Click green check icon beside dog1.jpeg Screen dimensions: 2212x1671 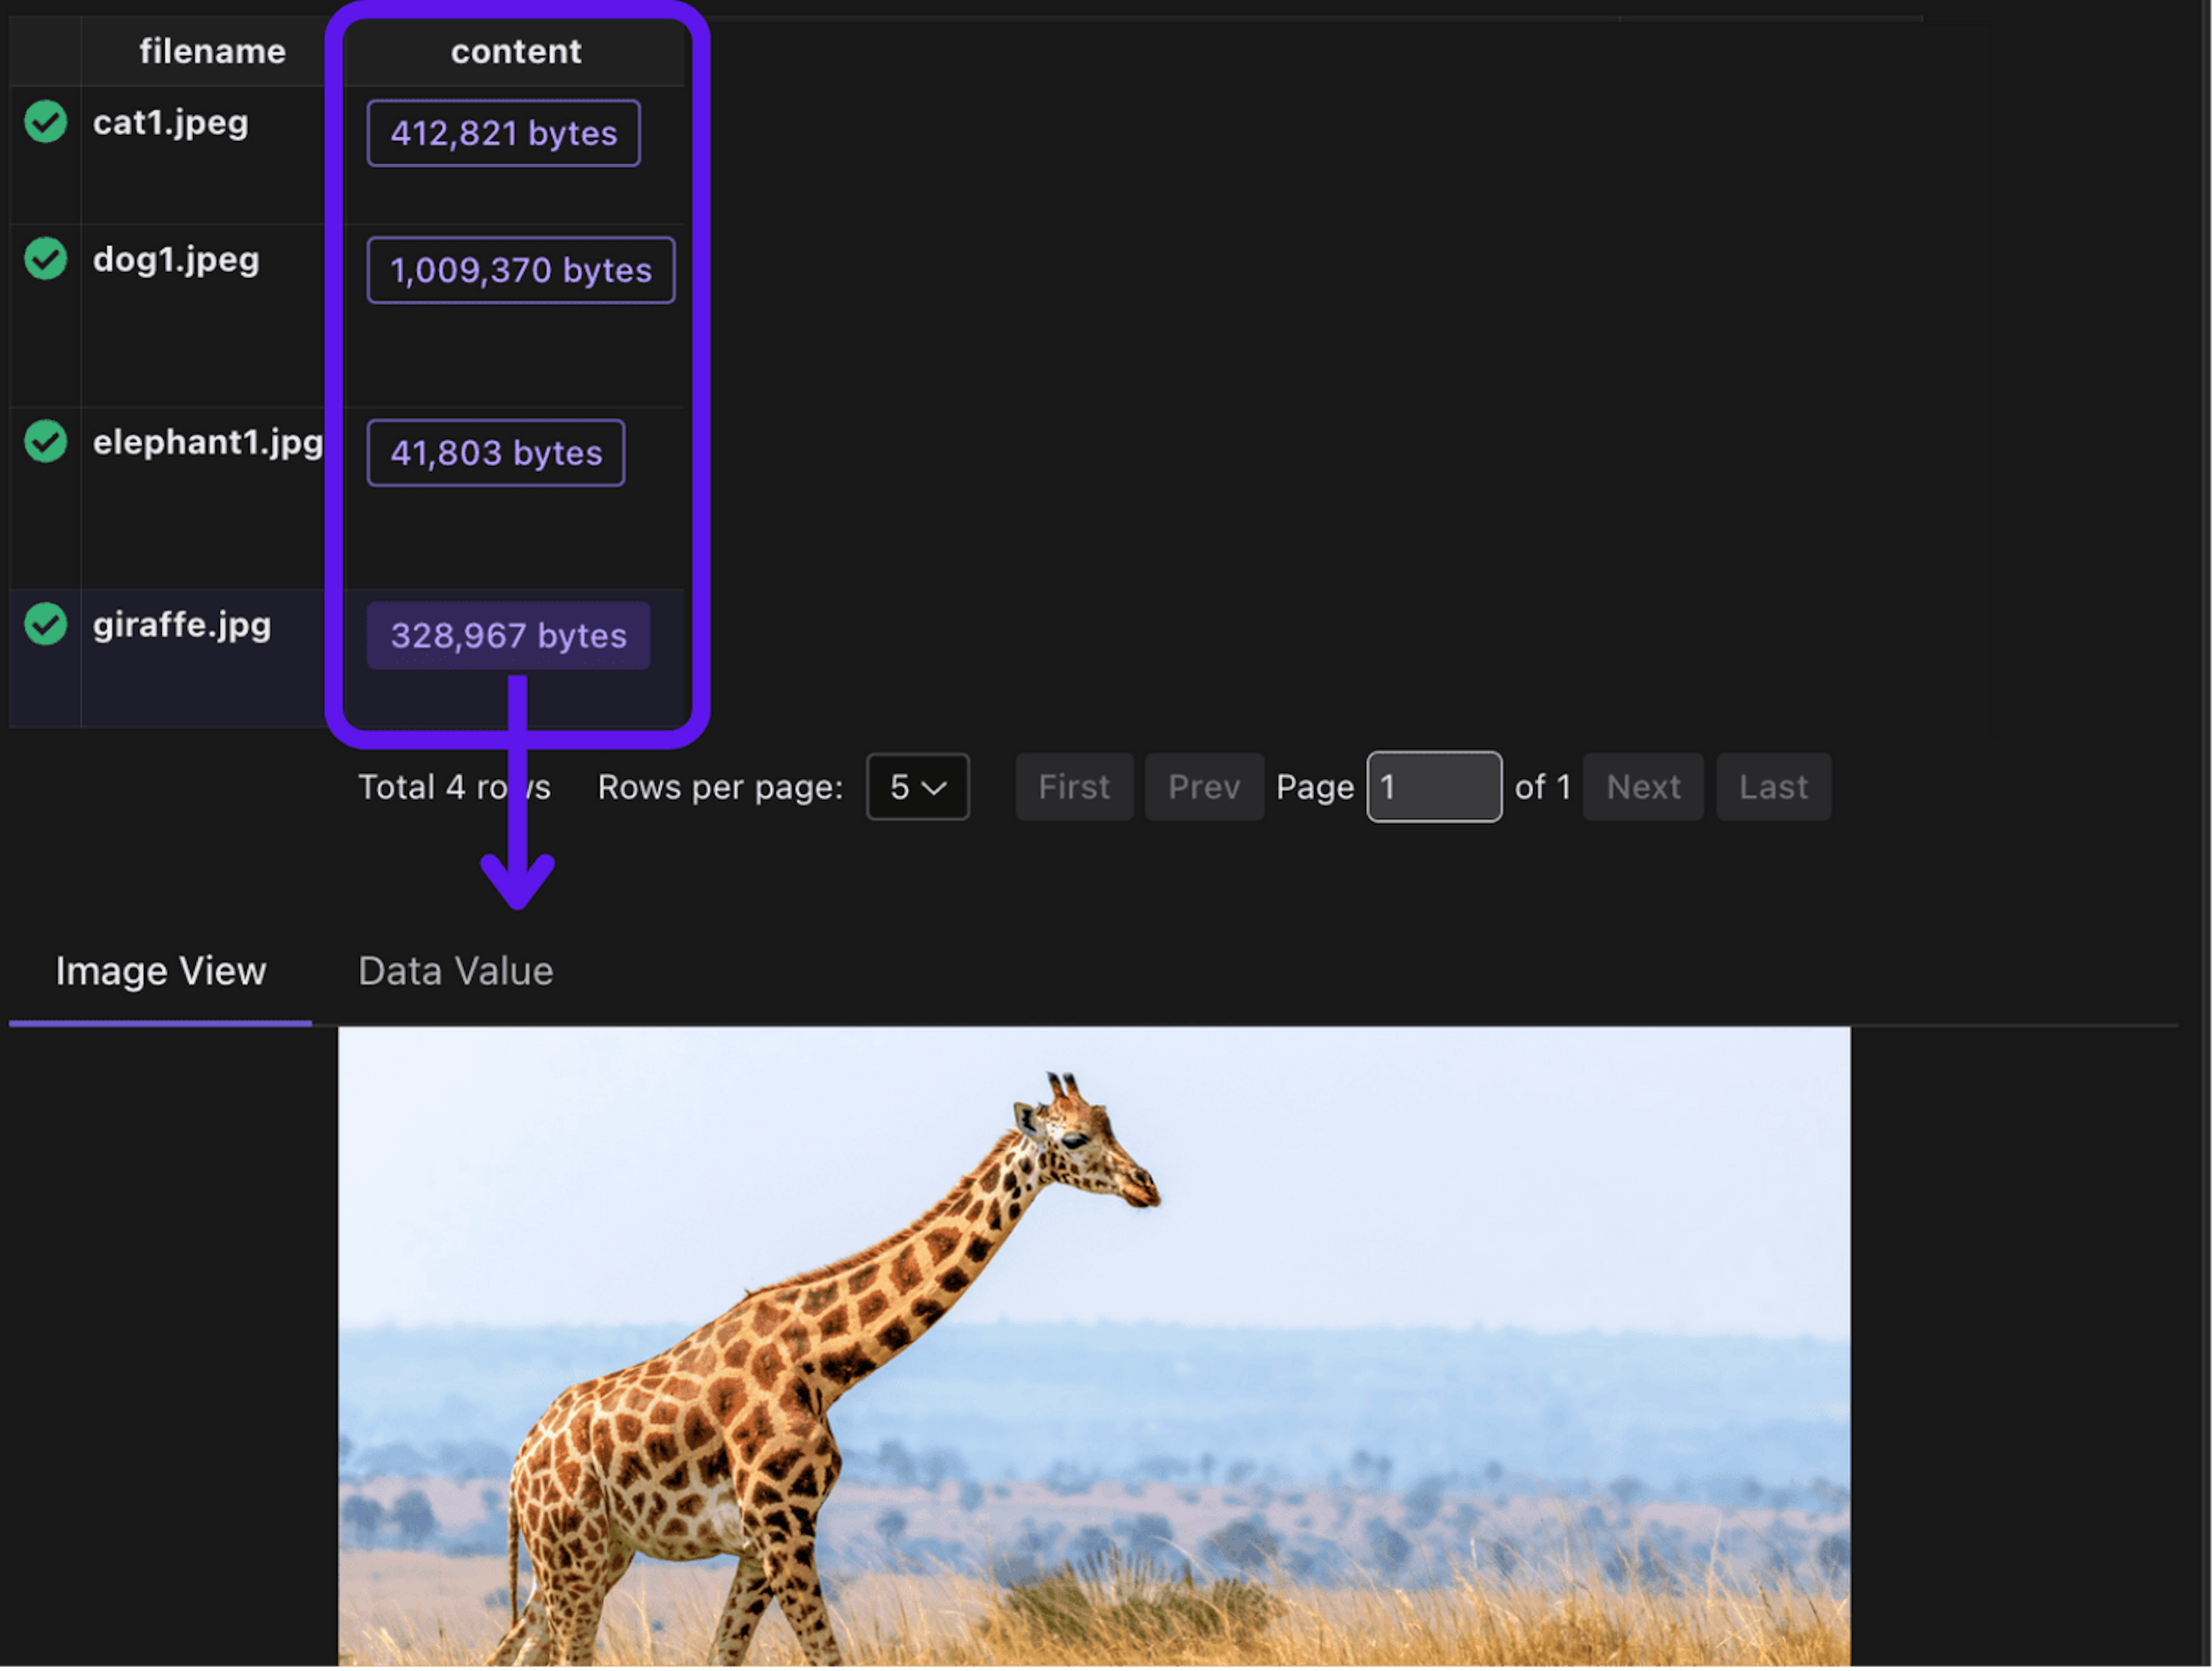point(46,259)
